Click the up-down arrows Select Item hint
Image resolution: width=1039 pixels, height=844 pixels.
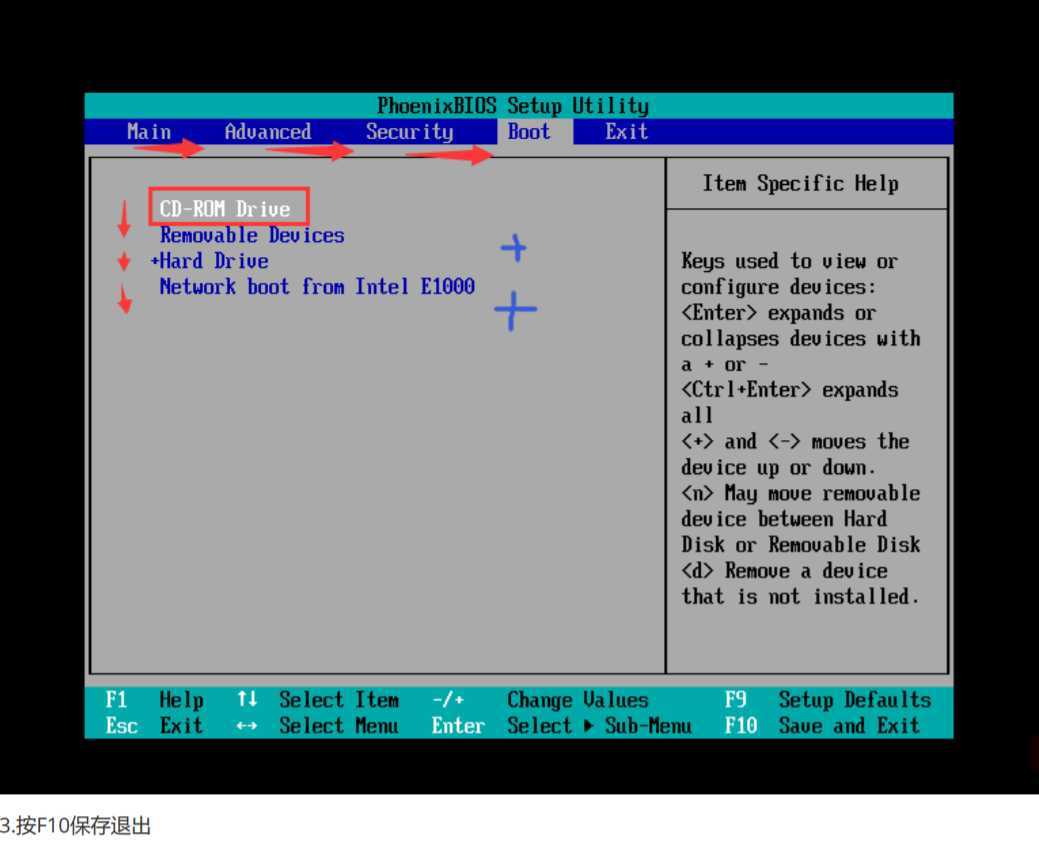pos(318,700)
